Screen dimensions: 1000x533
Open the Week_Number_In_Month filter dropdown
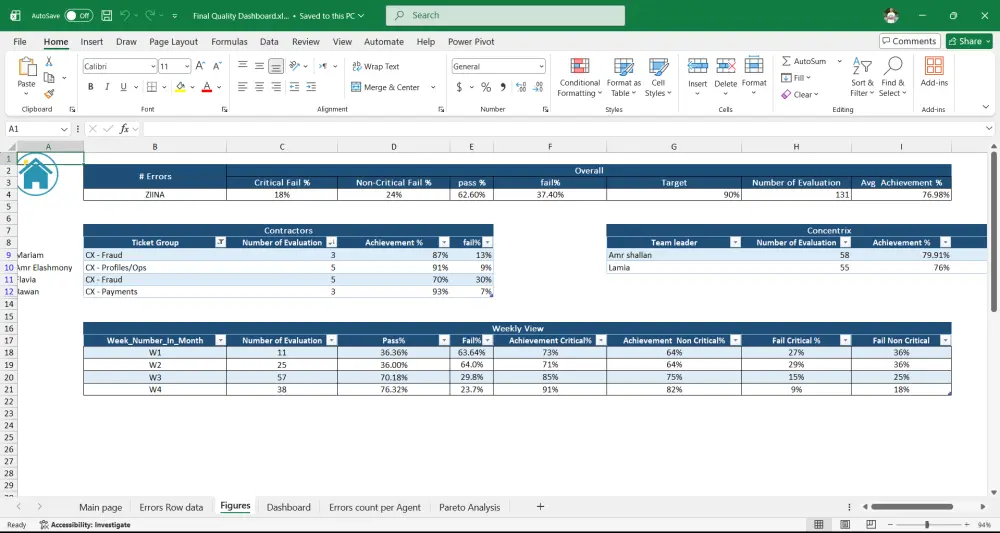pos(220,340)
